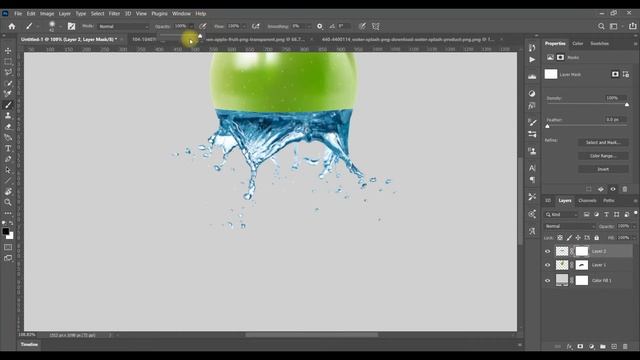Open the brush settings panel toggle icon
640x360 pixels.
click(71, 26)
